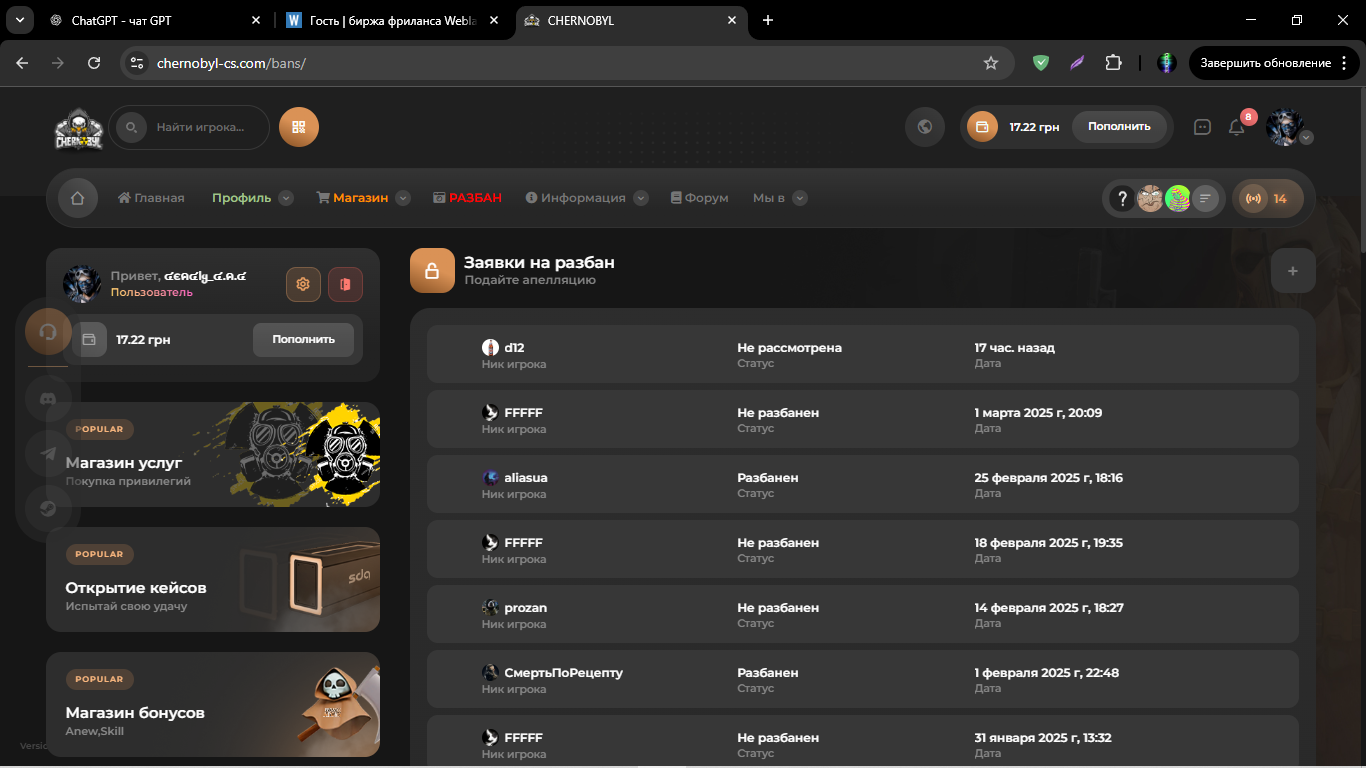This screenshot has width=1366, height=768.
Task: Click header Пополнить button
Action: click(x=1119, y=127)
